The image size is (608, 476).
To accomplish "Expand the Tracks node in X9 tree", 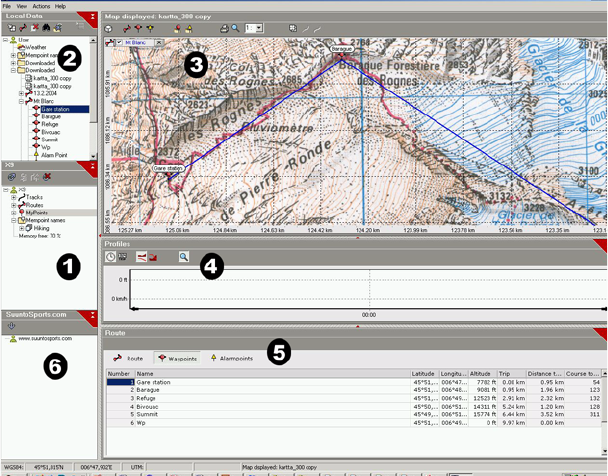I will click(14, 197).
